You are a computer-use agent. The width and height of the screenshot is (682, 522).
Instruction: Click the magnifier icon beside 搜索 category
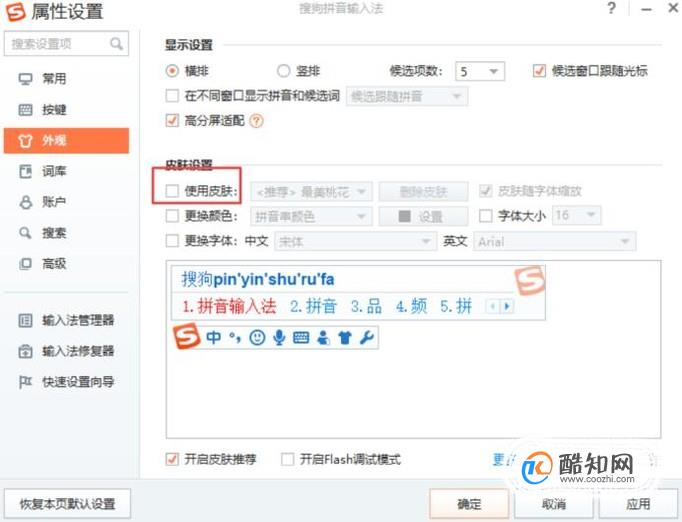pos(25,233)
